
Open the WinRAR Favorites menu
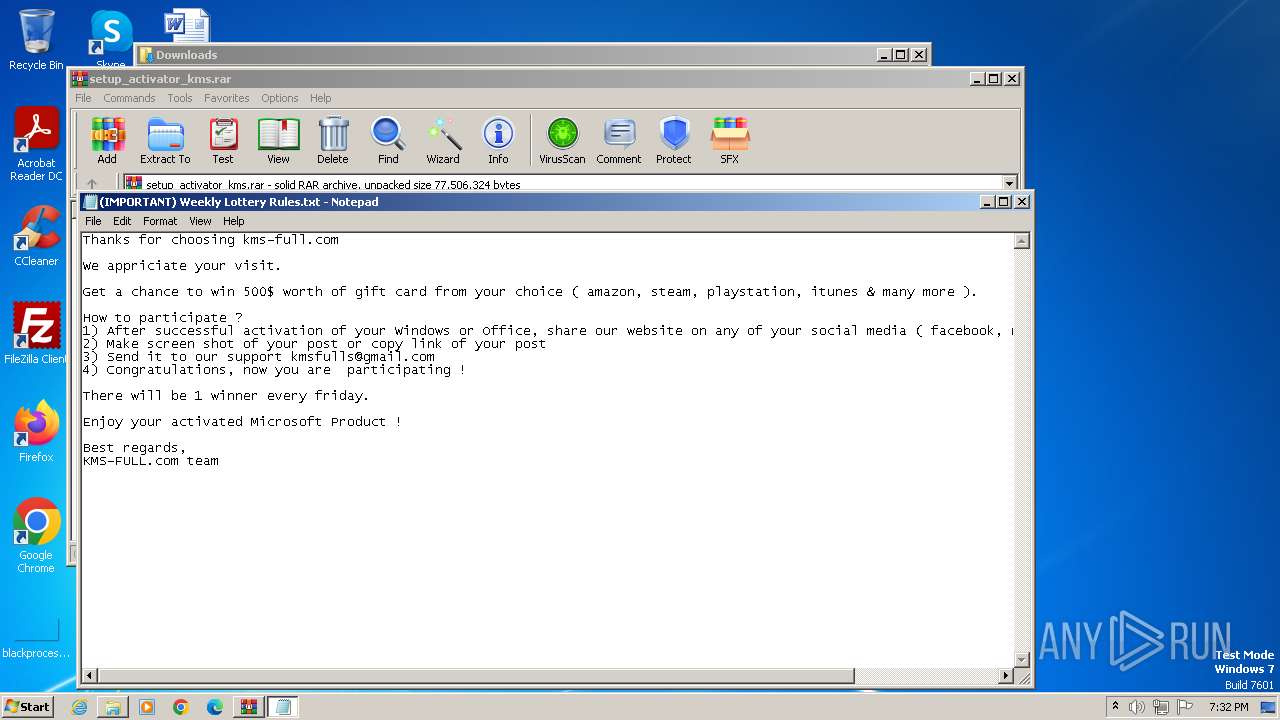click(227, 98)
